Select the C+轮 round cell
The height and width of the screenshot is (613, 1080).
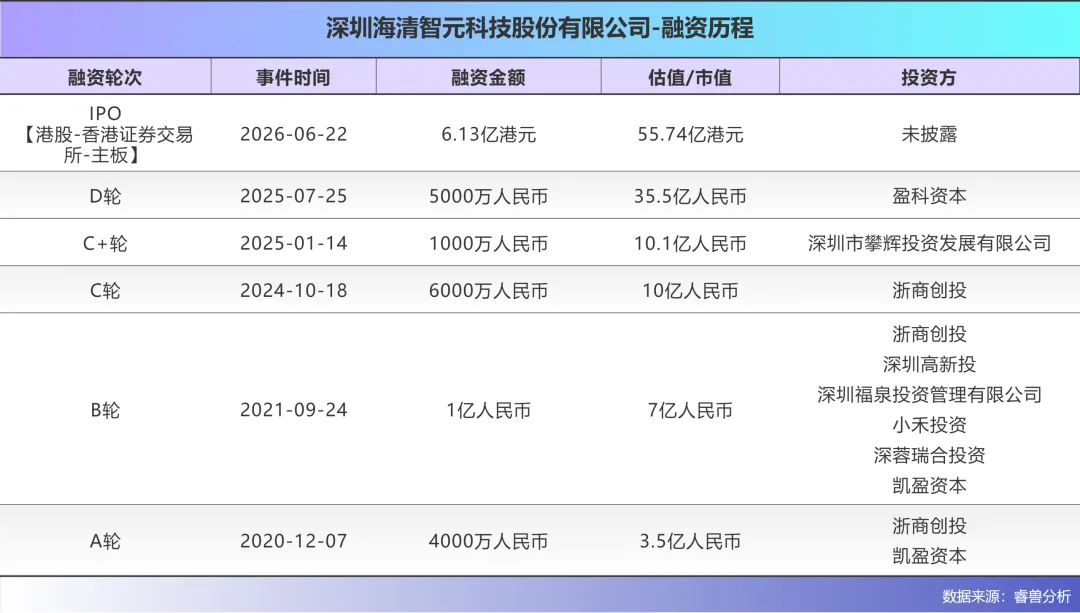click(105, 243)
